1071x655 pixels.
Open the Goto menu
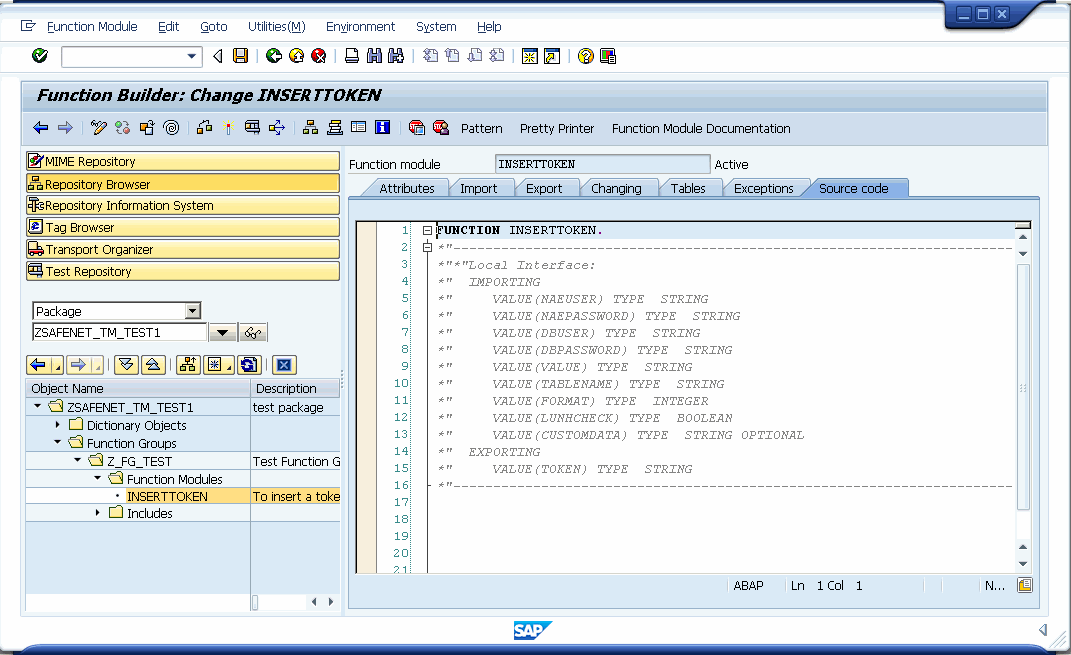coord(213,27)
